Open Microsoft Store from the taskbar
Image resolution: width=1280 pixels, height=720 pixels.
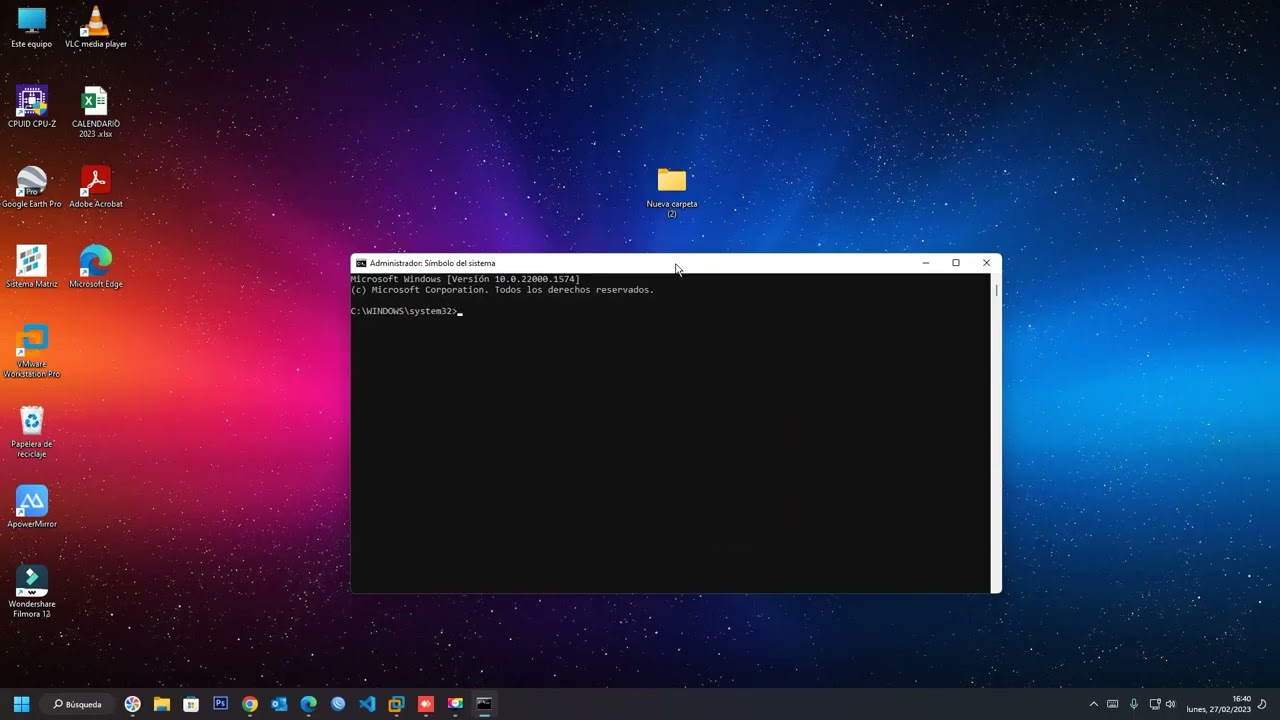point(191,704)
